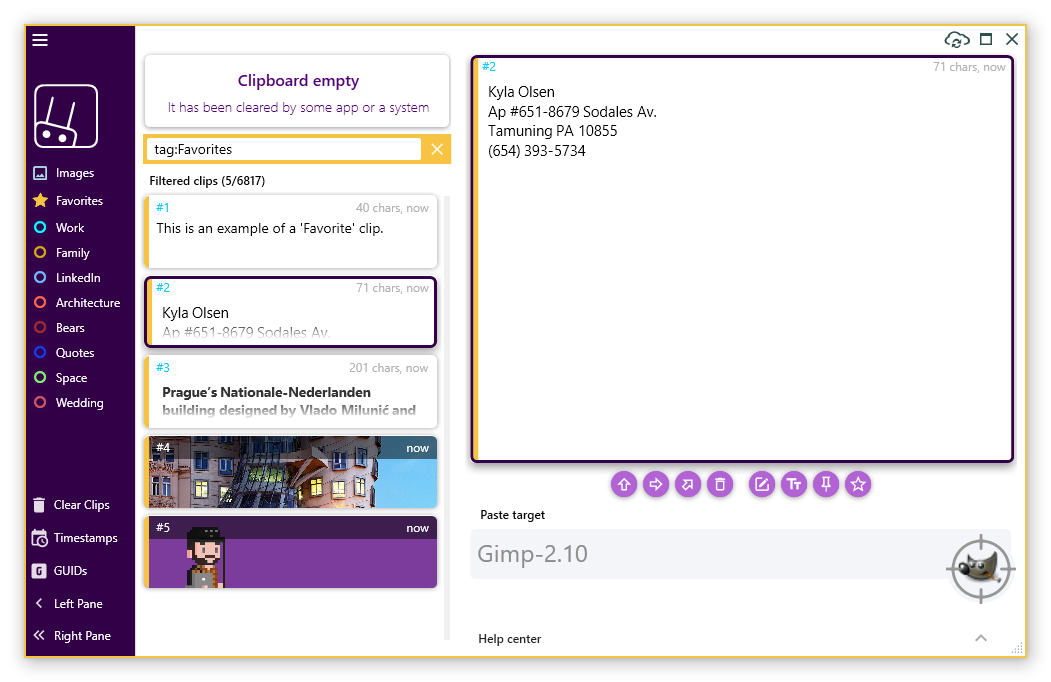Filter clips by Images
The image size is (1051, 682).
pos(64,173)
